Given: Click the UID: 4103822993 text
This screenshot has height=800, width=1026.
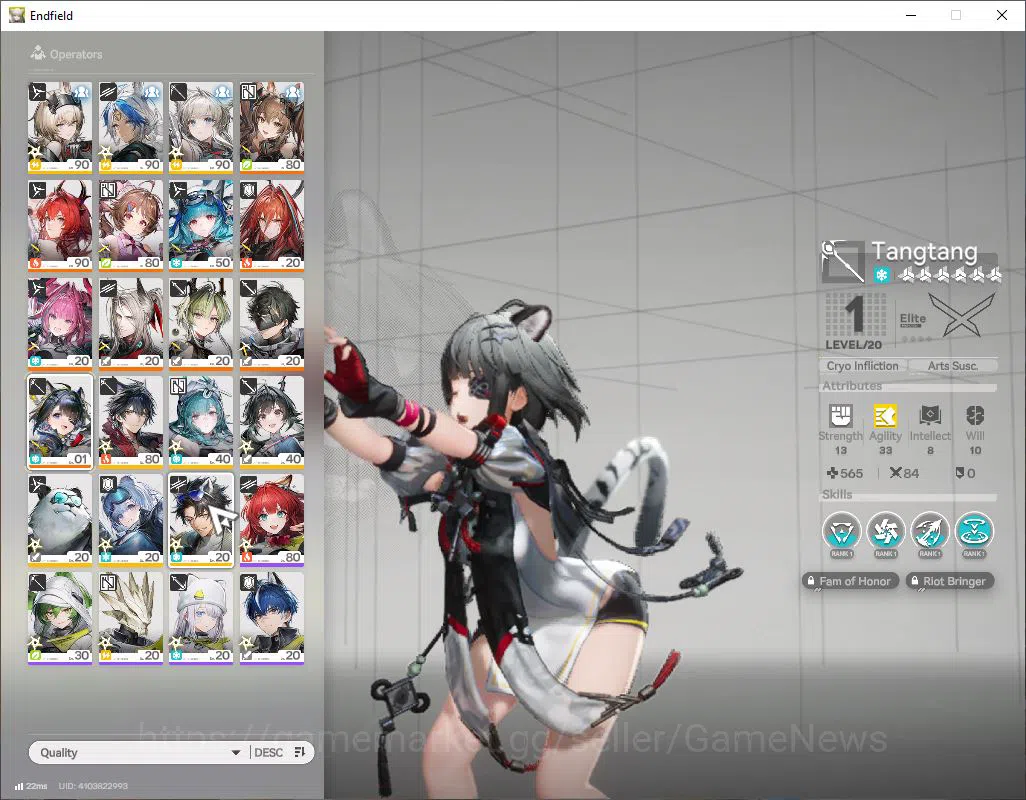Looking at the screenshot, I should 93,786.
